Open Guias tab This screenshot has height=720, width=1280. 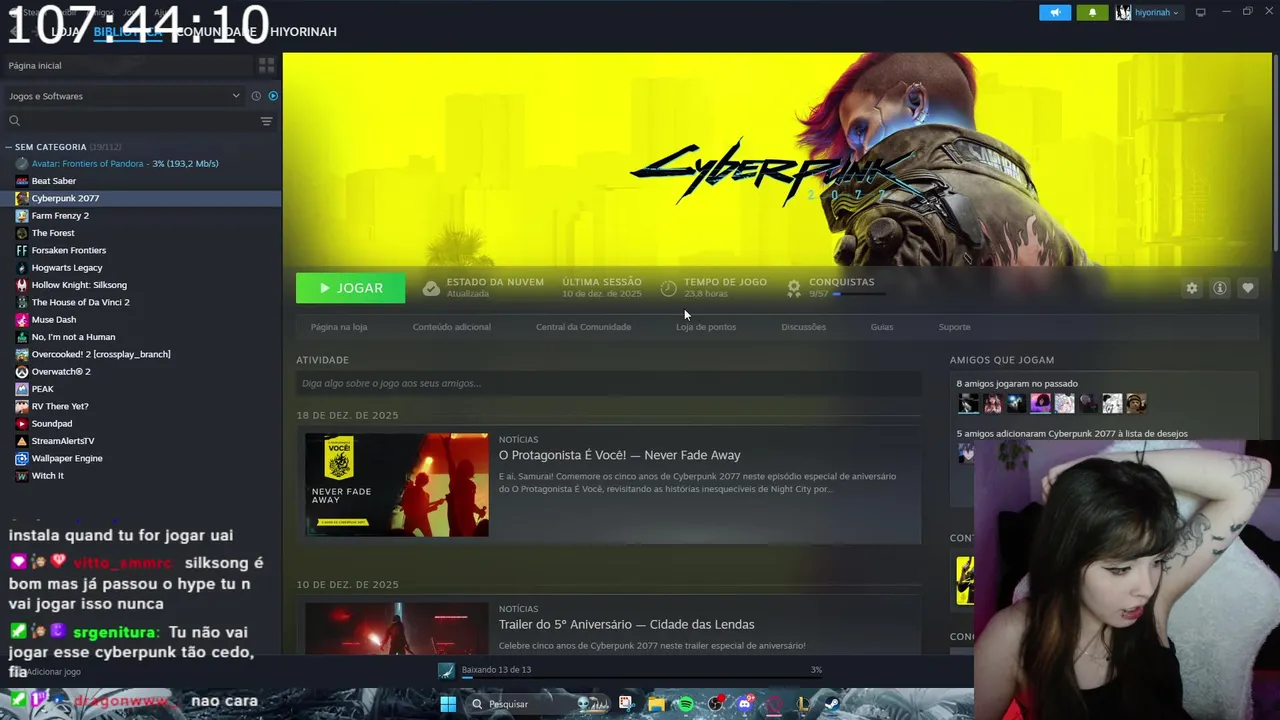coord(882,327)
